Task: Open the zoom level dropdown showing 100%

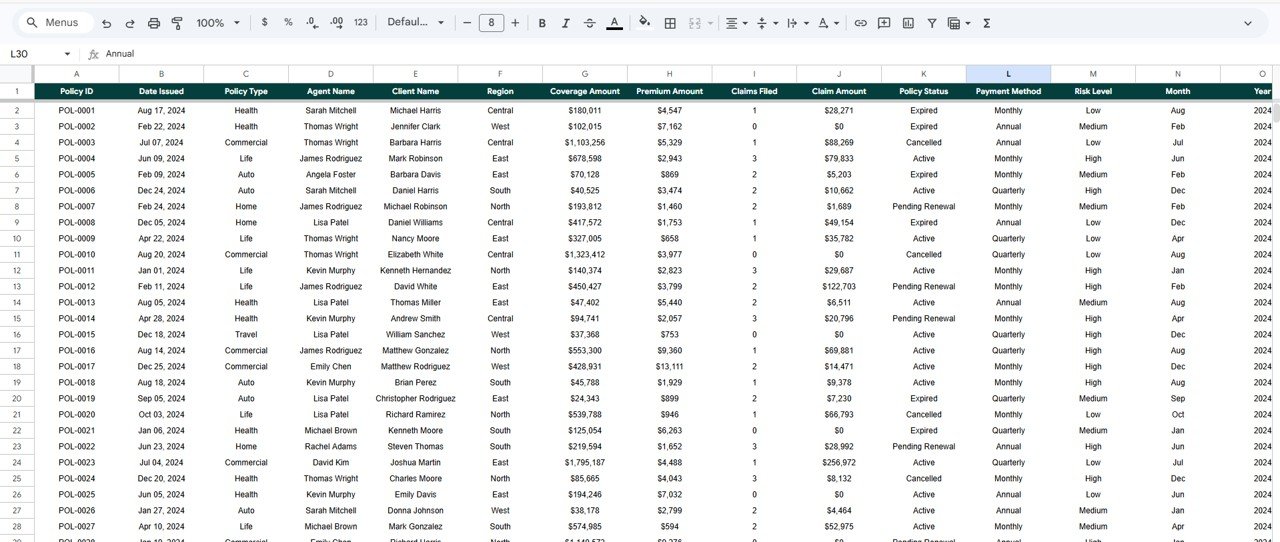Action: click(x=218, y=23)
